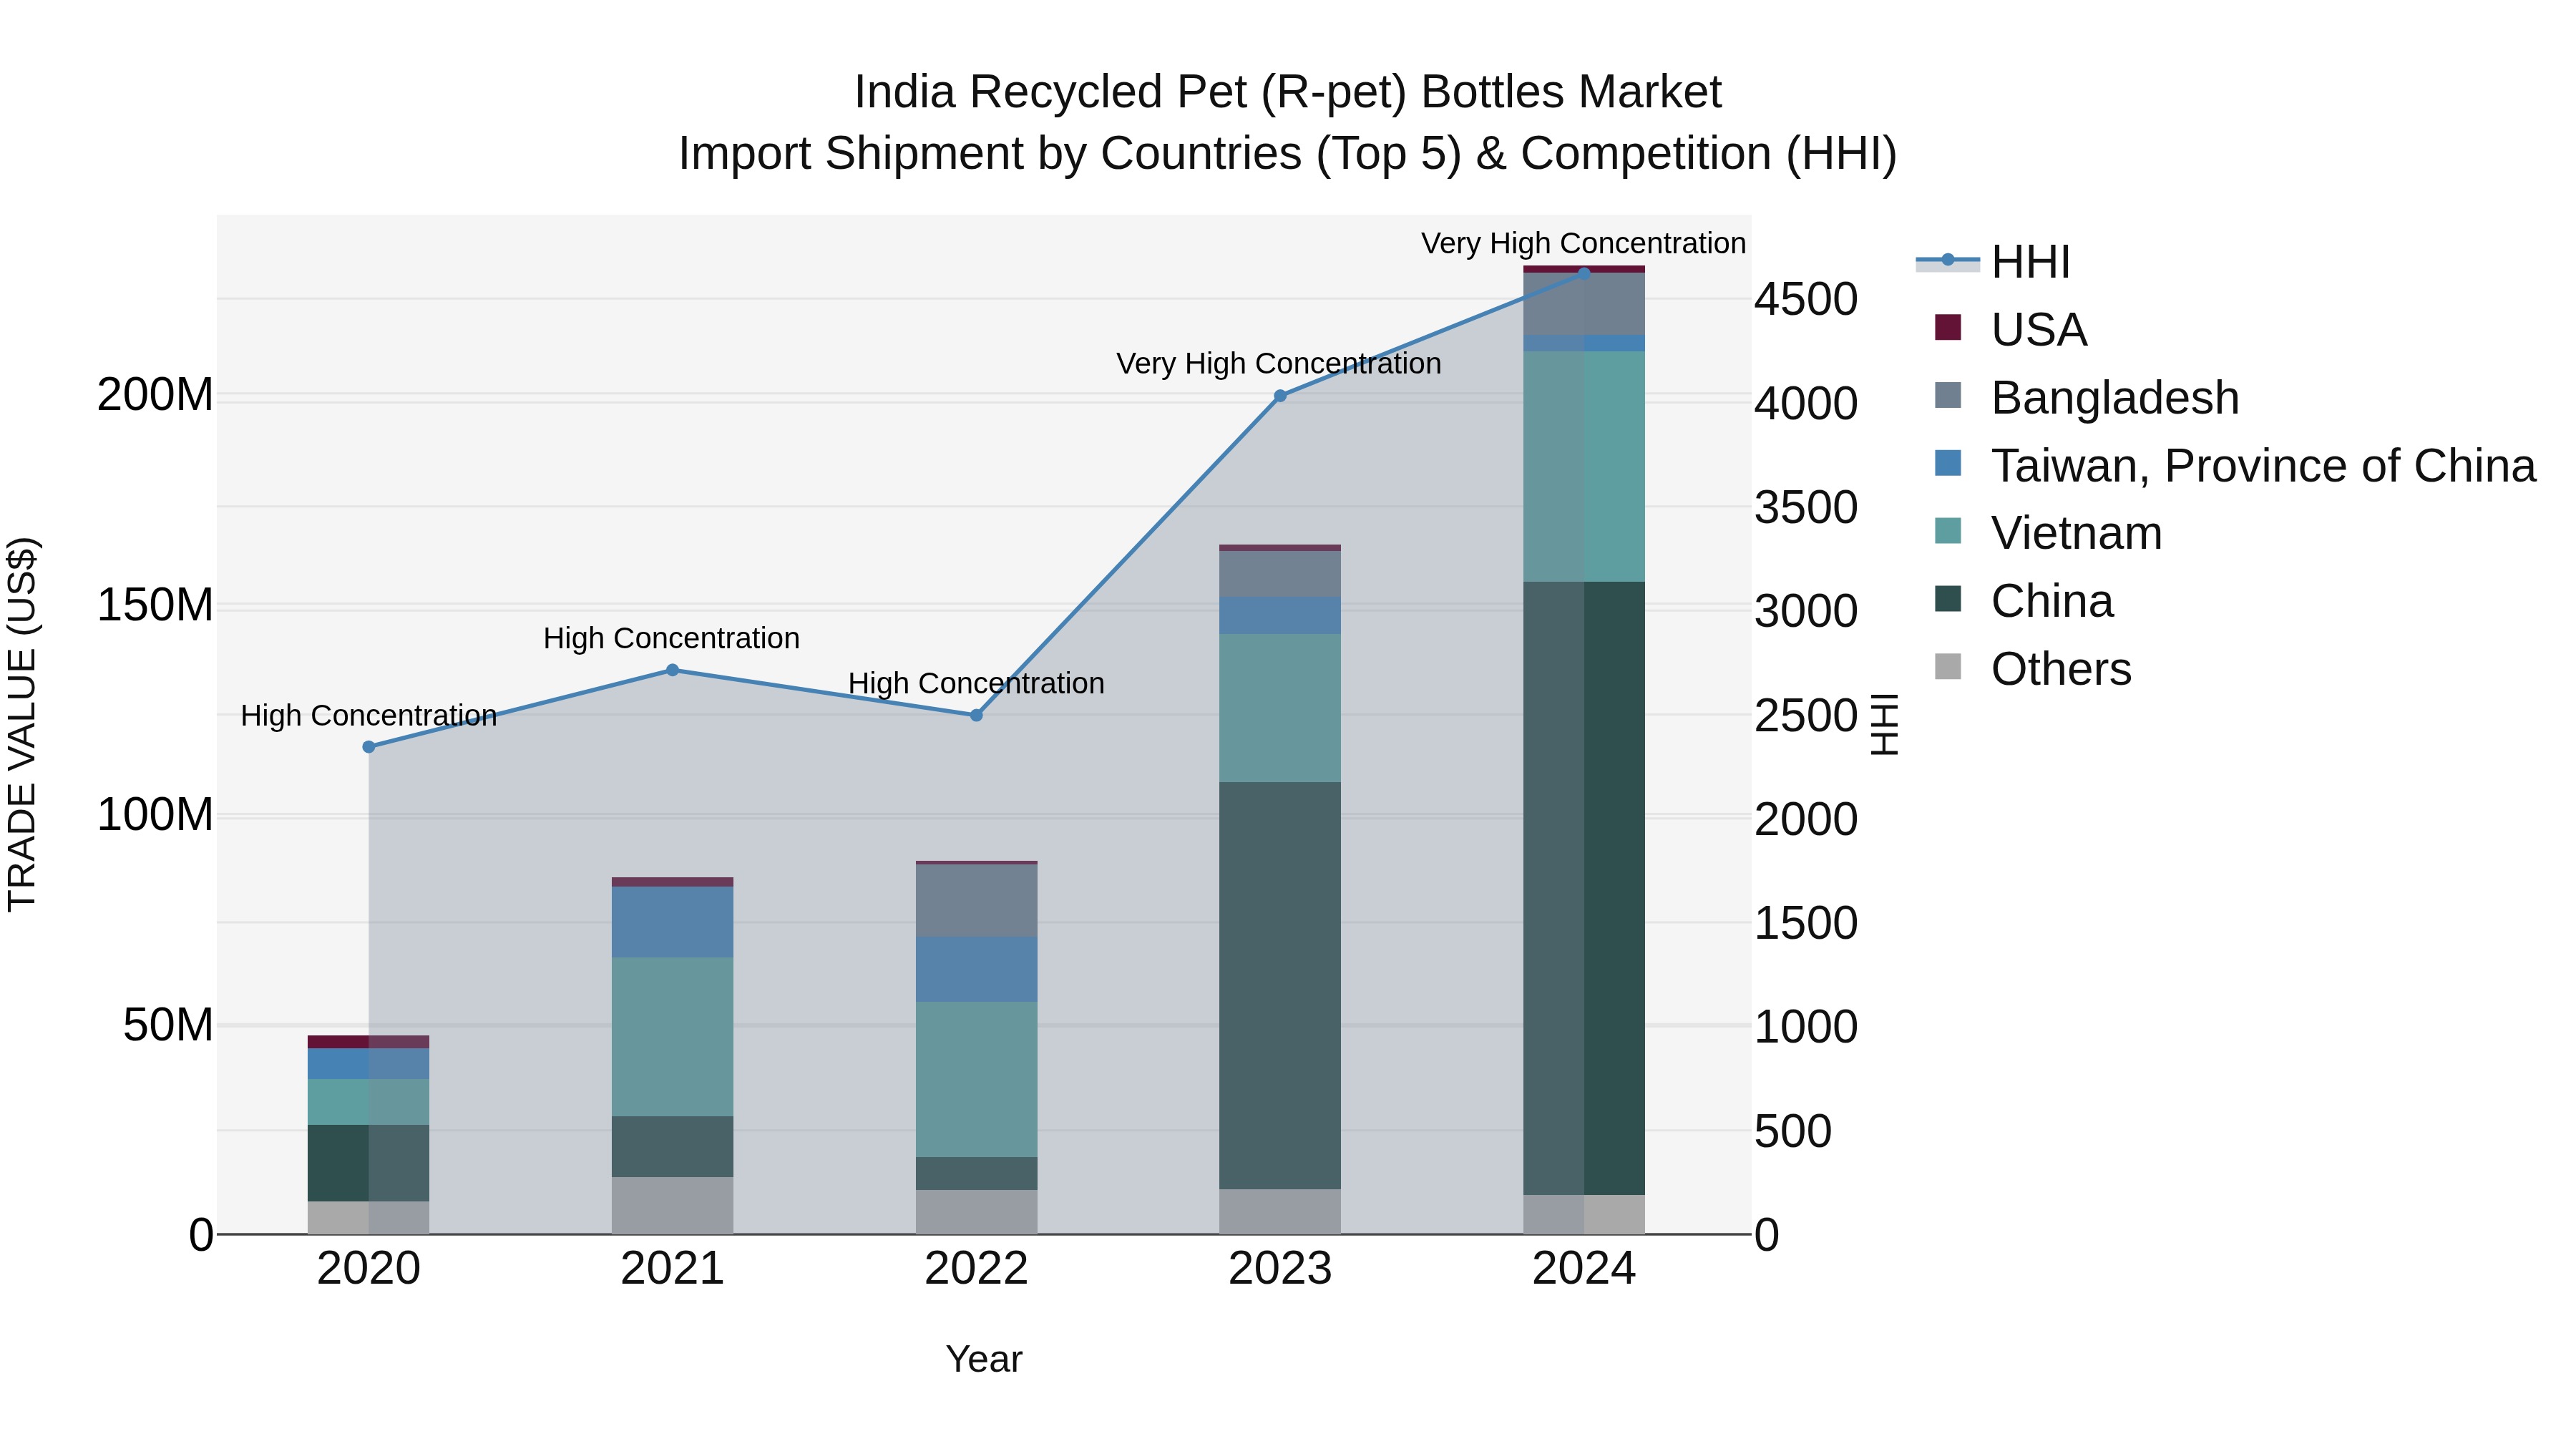Click the 2023 x-axis label
This screenshot has width=2576, height=1449.
pos(1280,1269)
